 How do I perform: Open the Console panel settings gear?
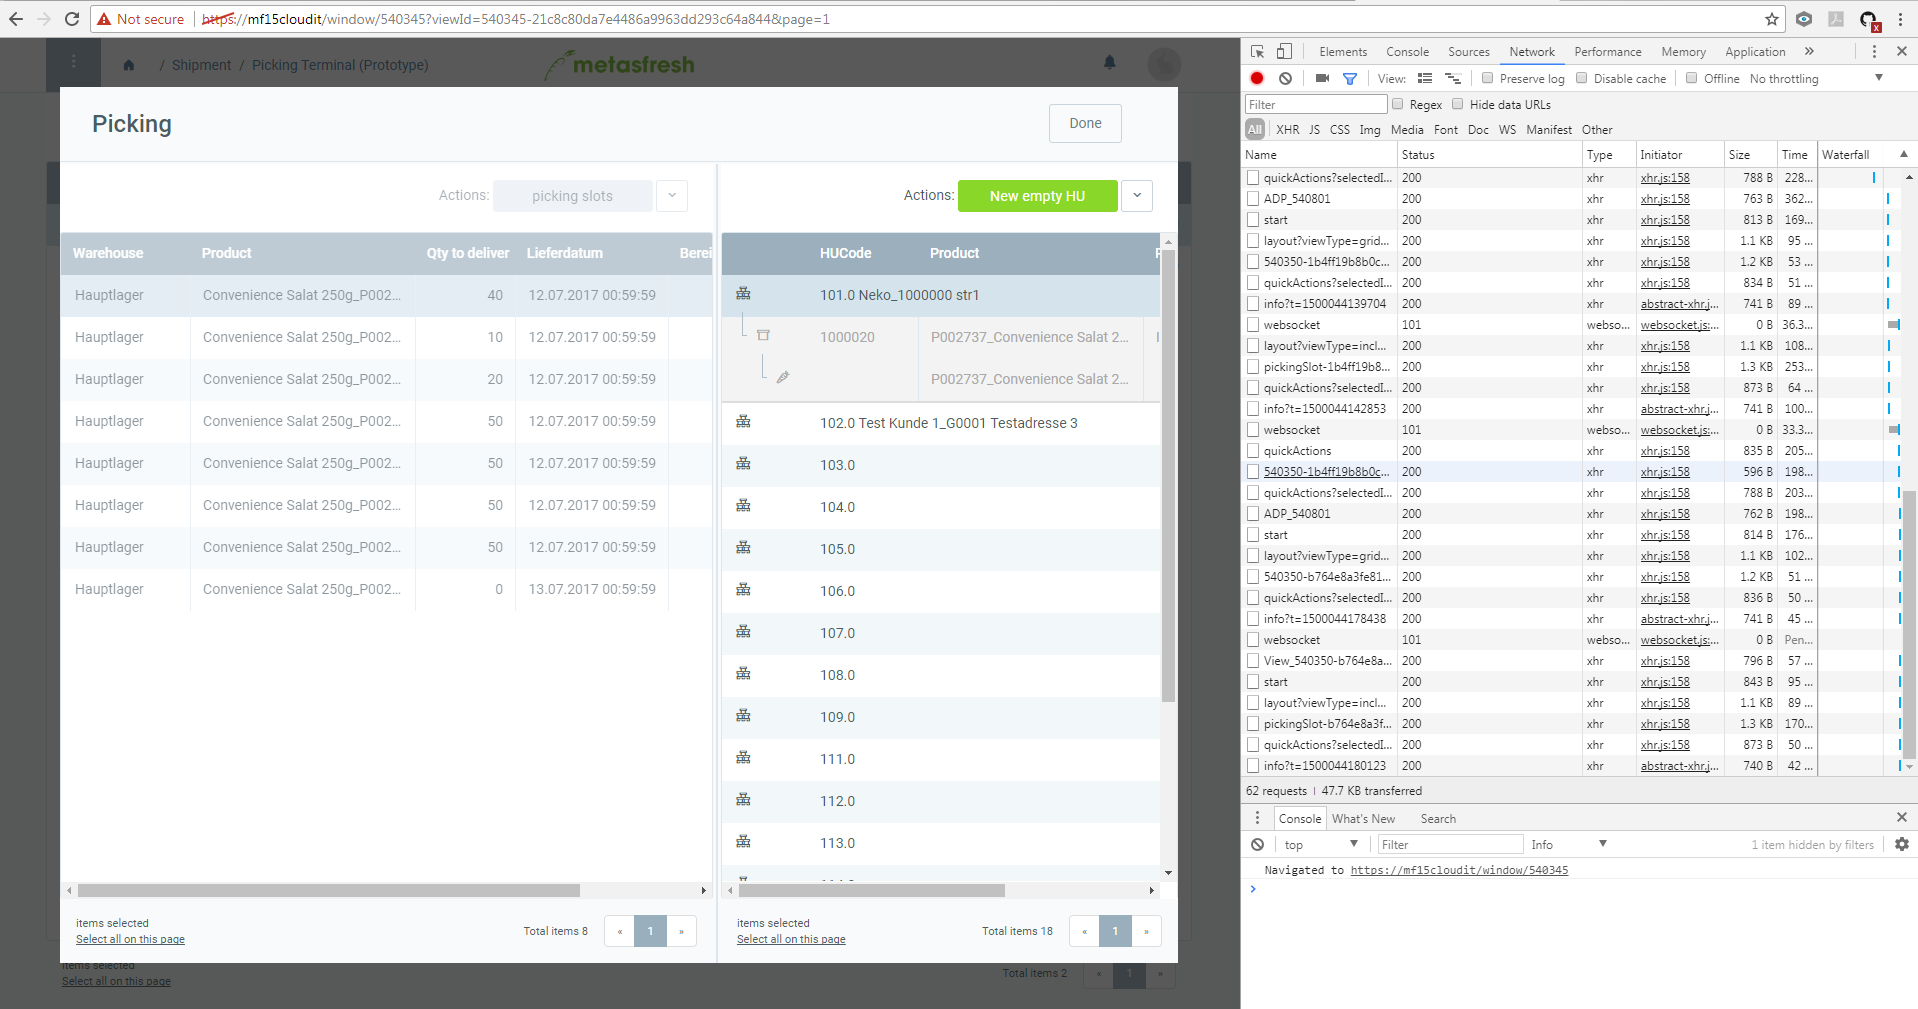1900,844
